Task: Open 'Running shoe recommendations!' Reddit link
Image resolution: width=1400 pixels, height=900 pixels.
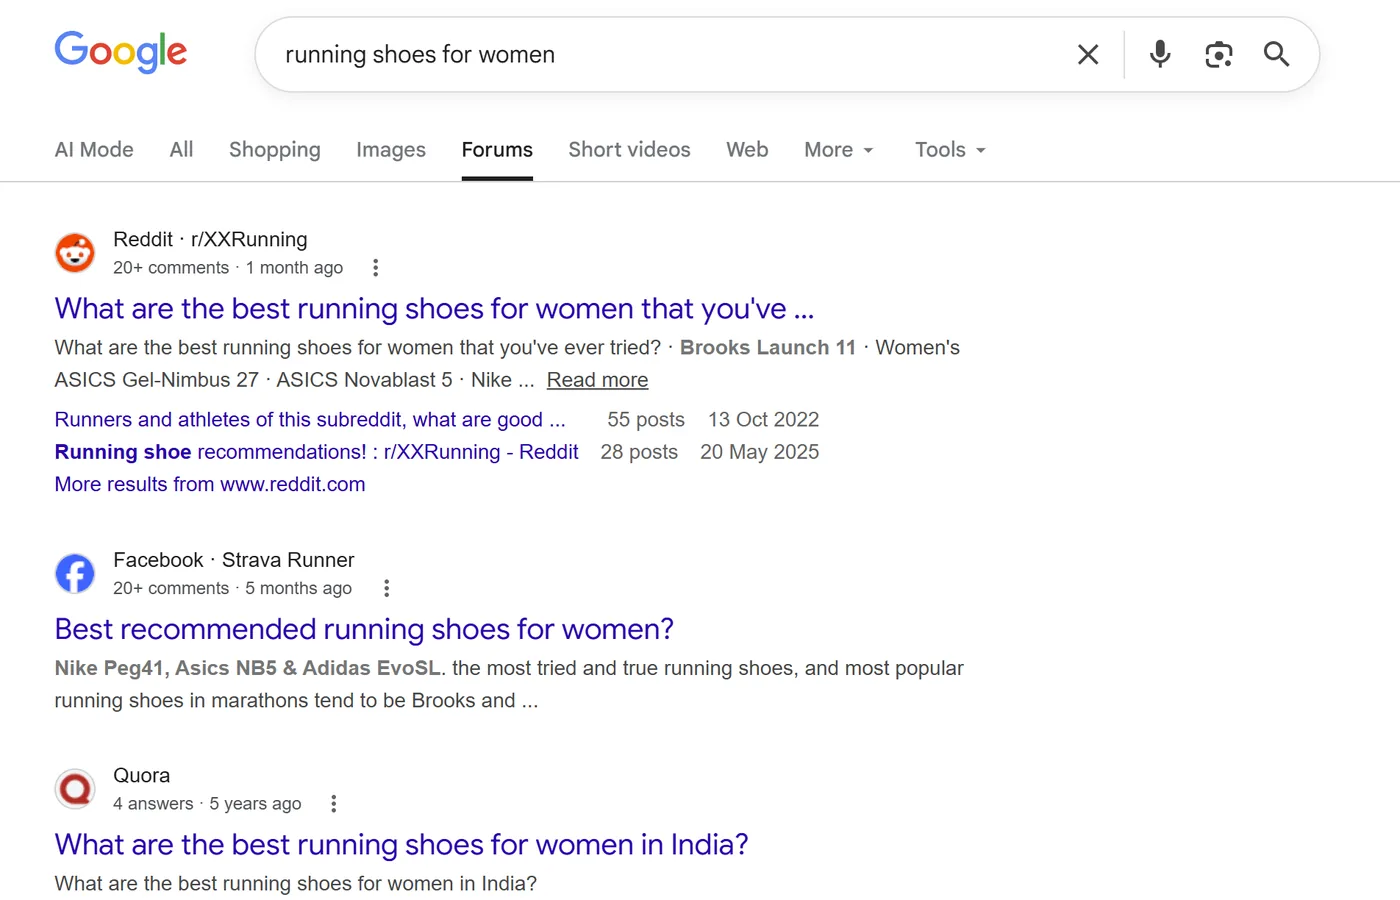Action: 316,452
